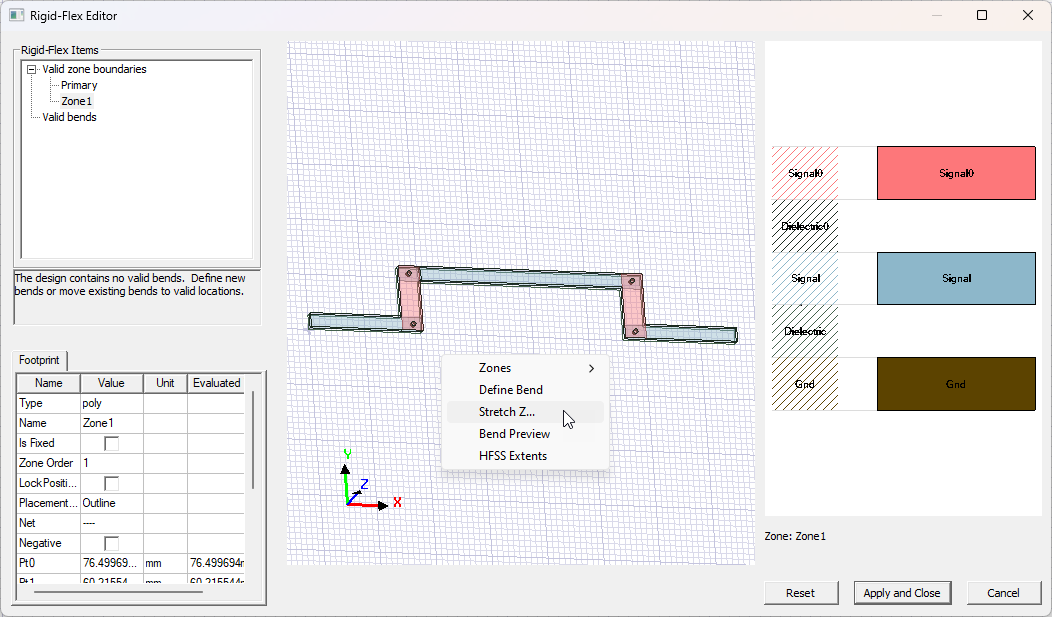Select the hatched Gnd layer pattern
1052x617 pixels.
point(805,384)
